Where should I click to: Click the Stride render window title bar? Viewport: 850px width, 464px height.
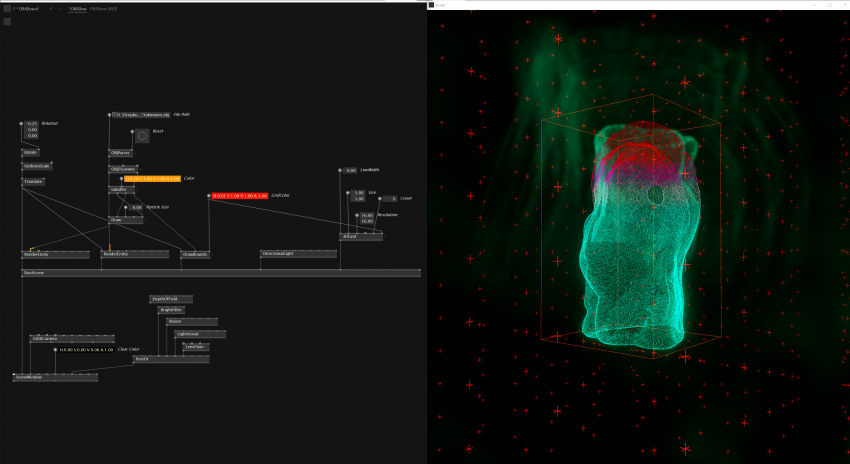[x=638, y=5]
